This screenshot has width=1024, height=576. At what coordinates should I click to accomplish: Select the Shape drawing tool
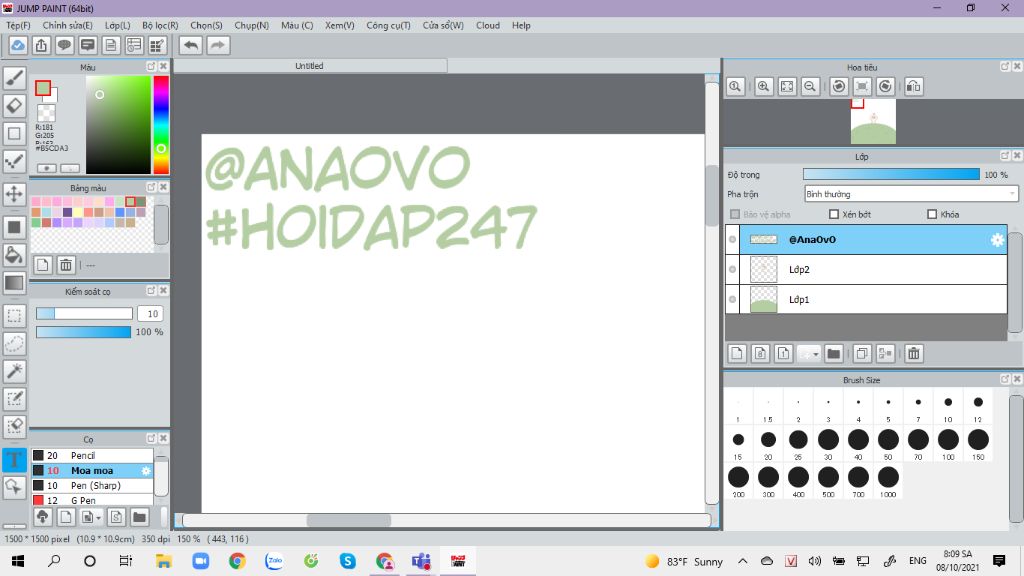click(x=14, y=134)
